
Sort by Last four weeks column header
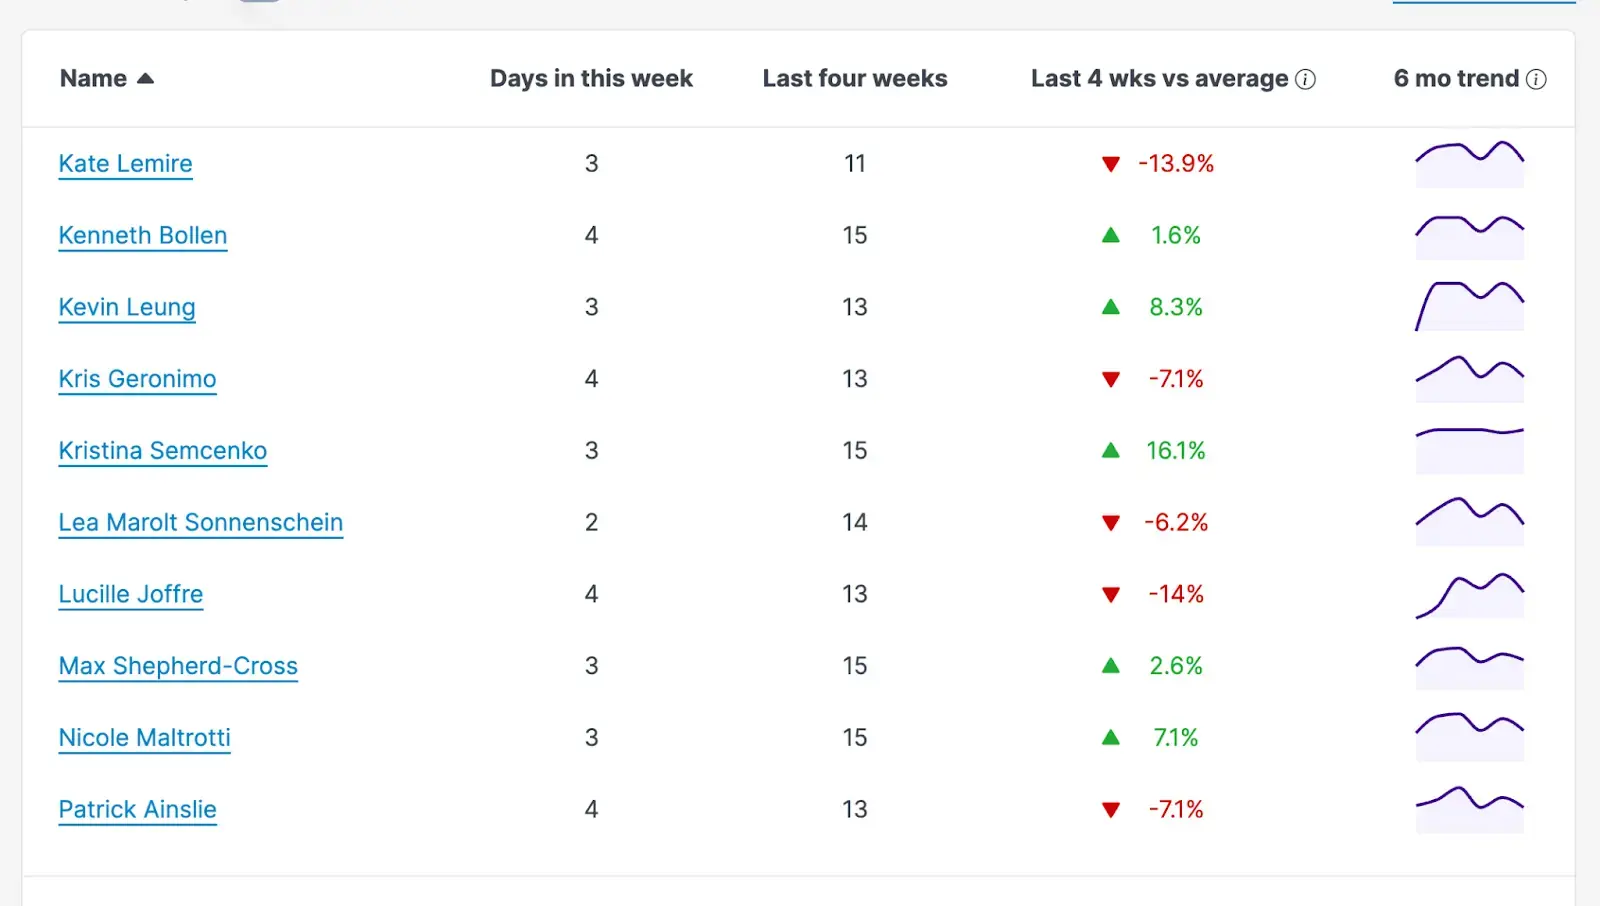point(855,78)
